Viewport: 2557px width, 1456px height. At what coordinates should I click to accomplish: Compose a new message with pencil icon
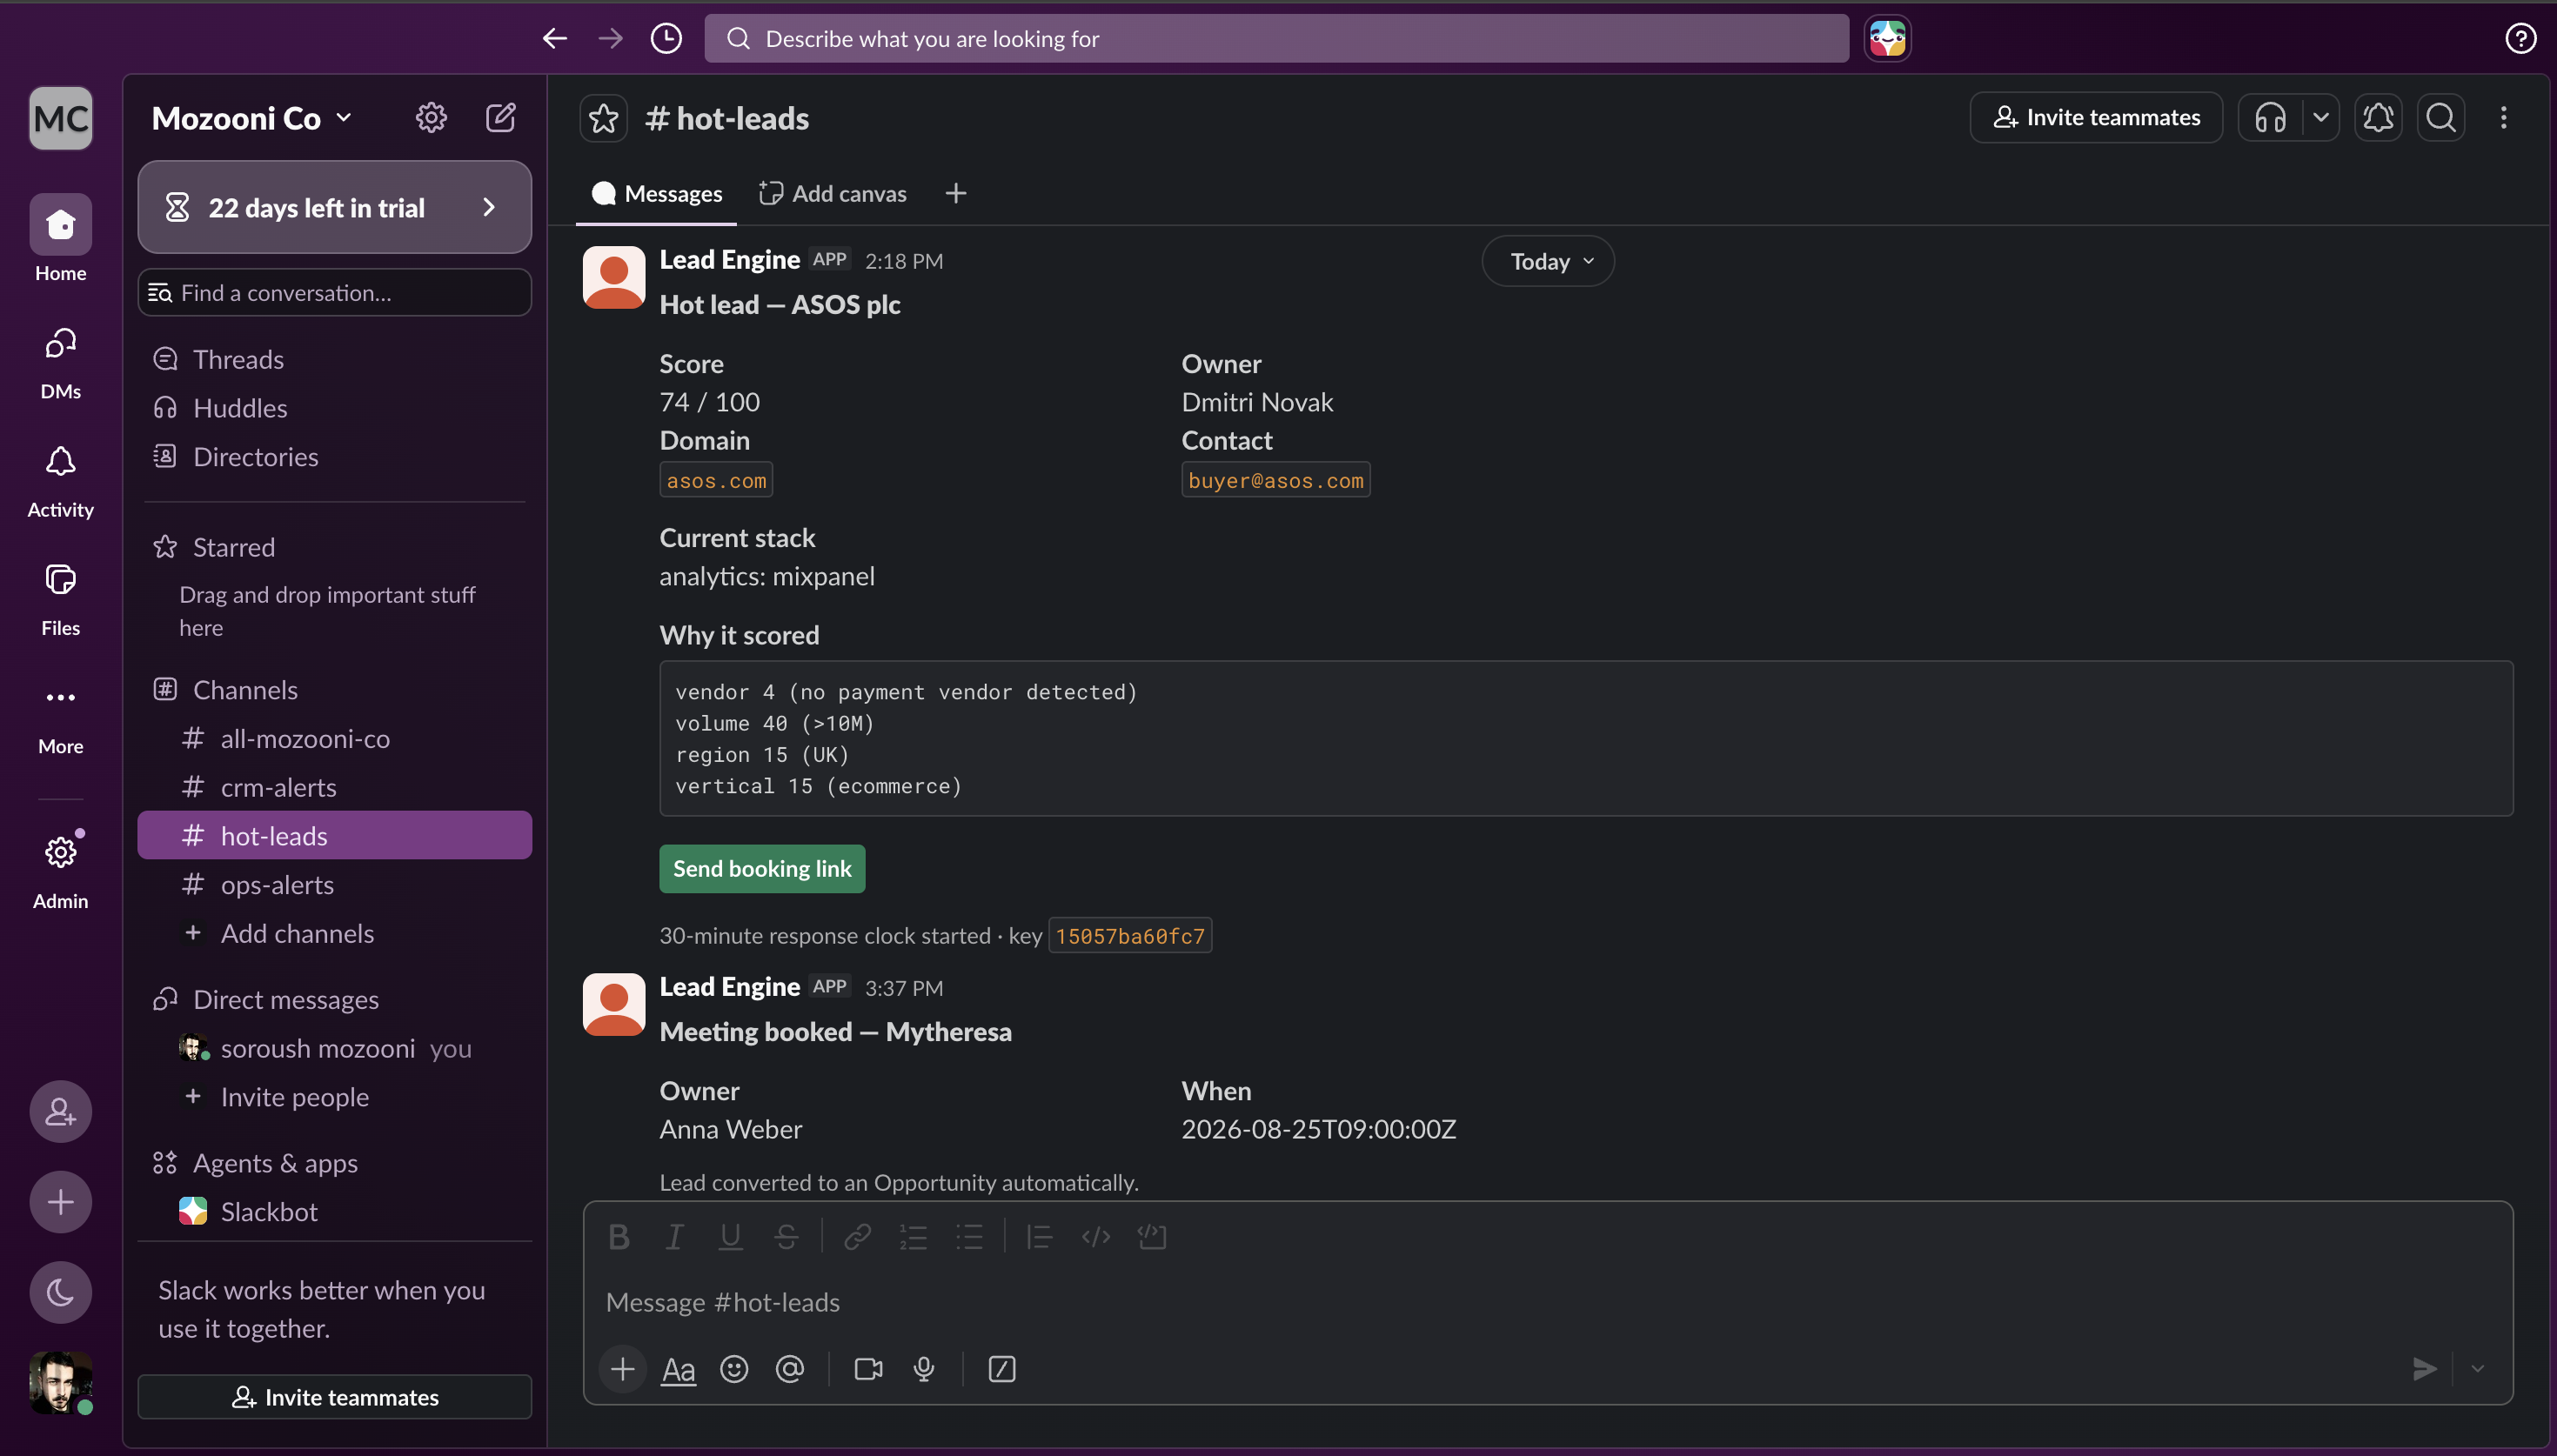pos(501,118)
